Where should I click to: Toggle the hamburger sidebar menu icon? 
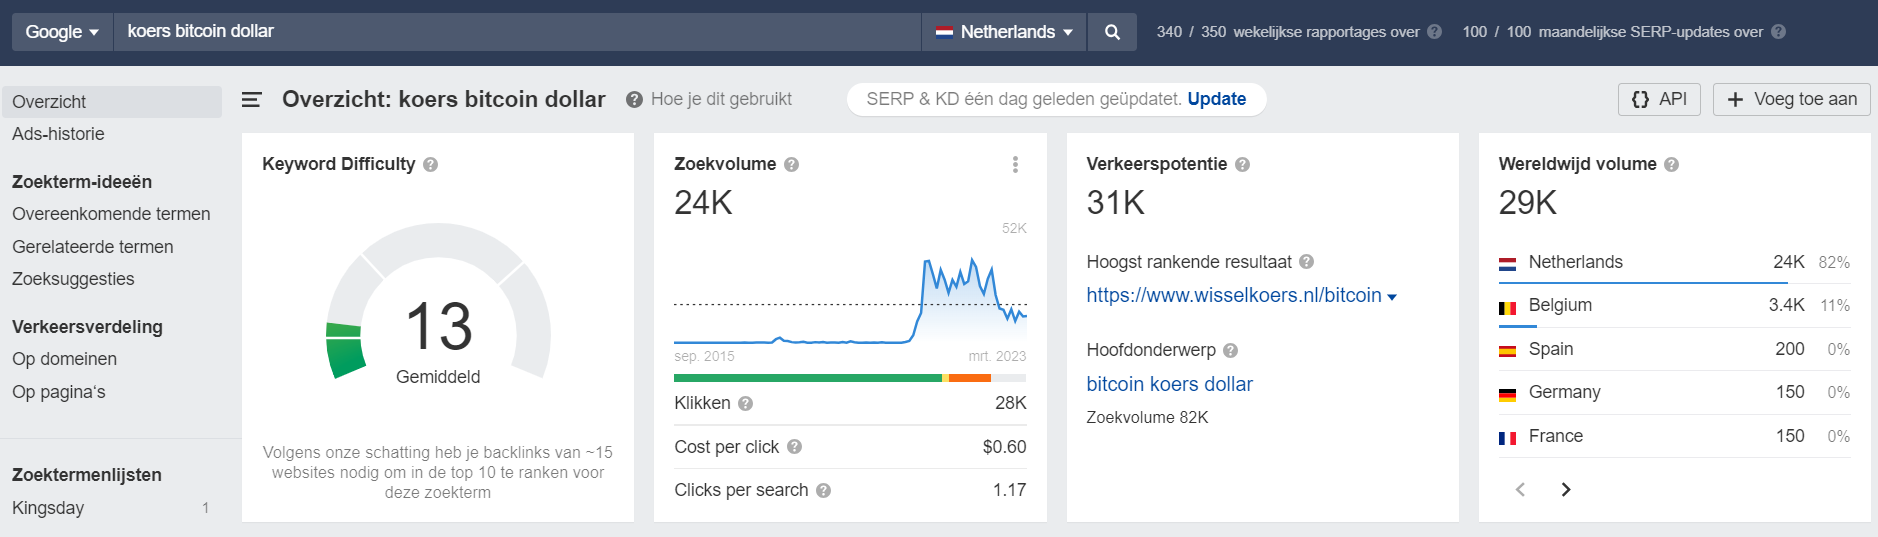click(x=252, y=99)
